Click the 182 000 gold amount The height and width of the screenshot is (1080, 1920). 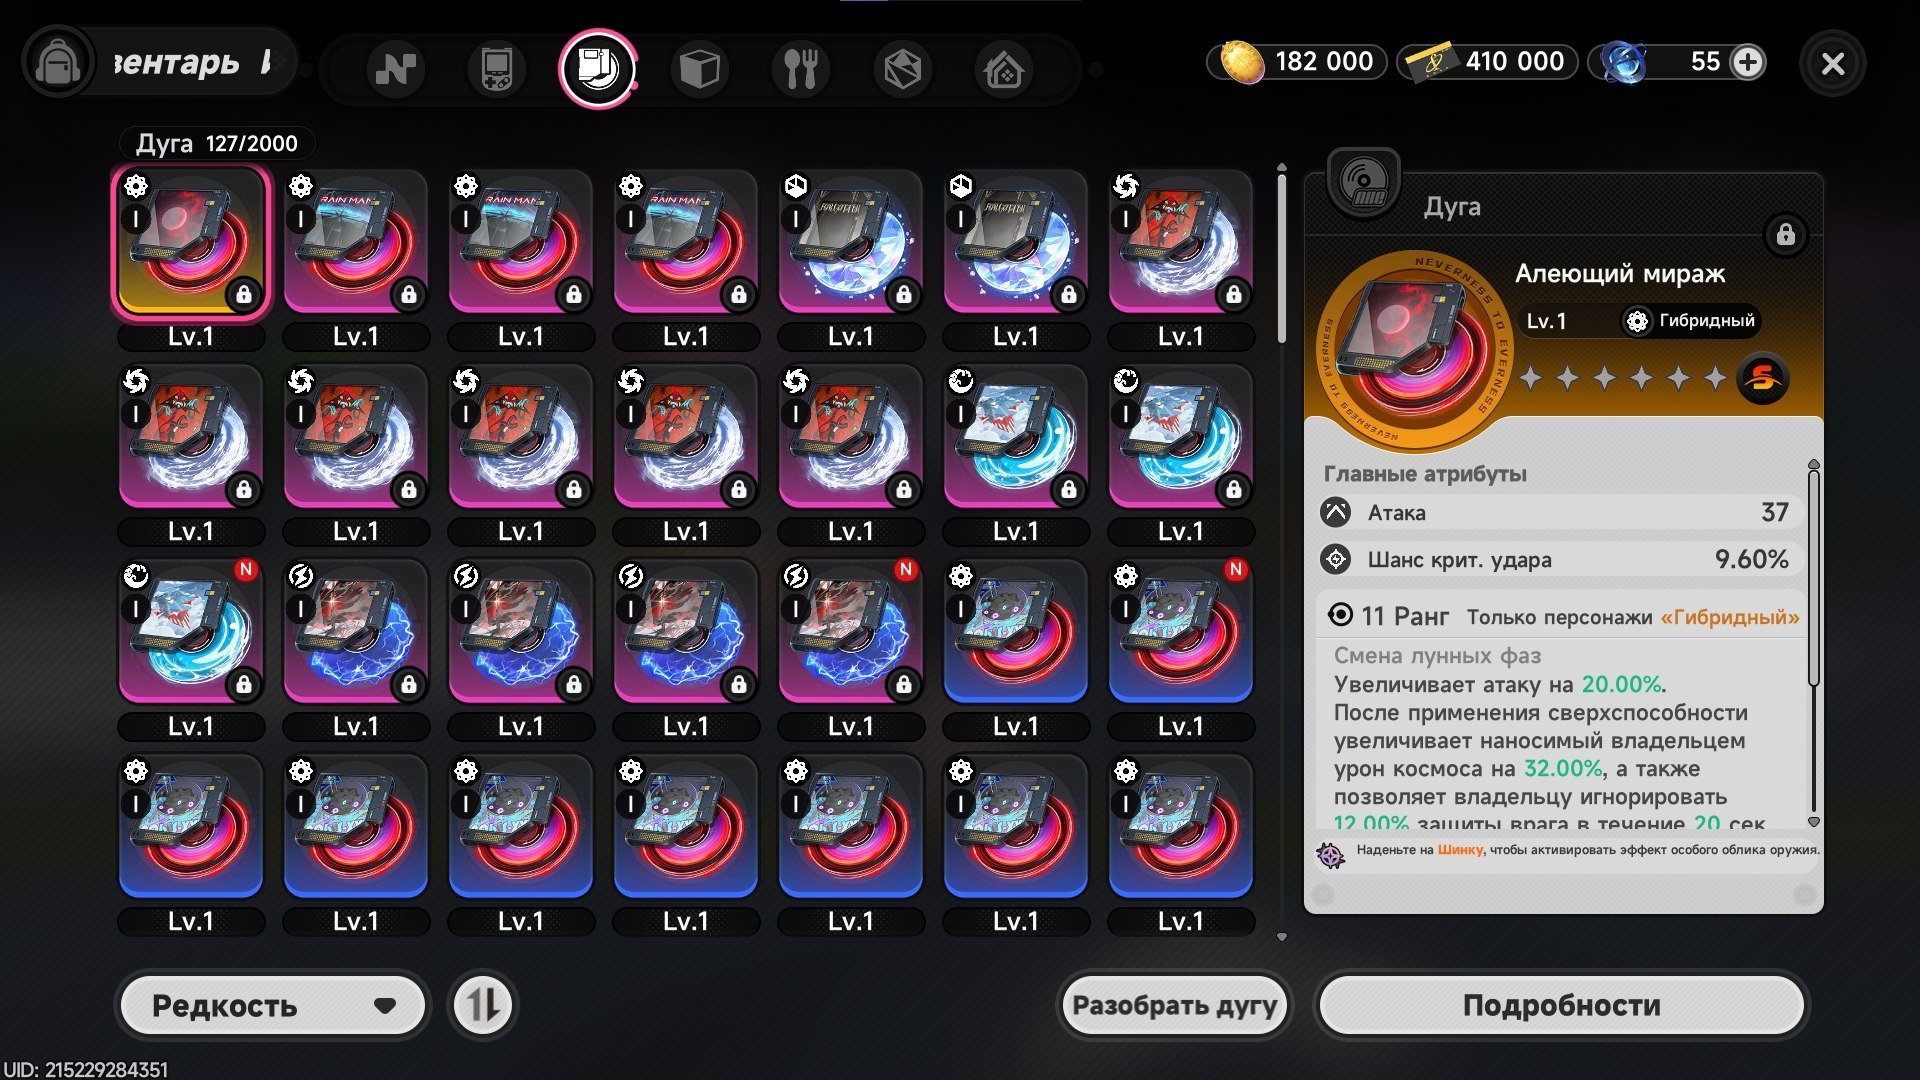click(1324, 62)
